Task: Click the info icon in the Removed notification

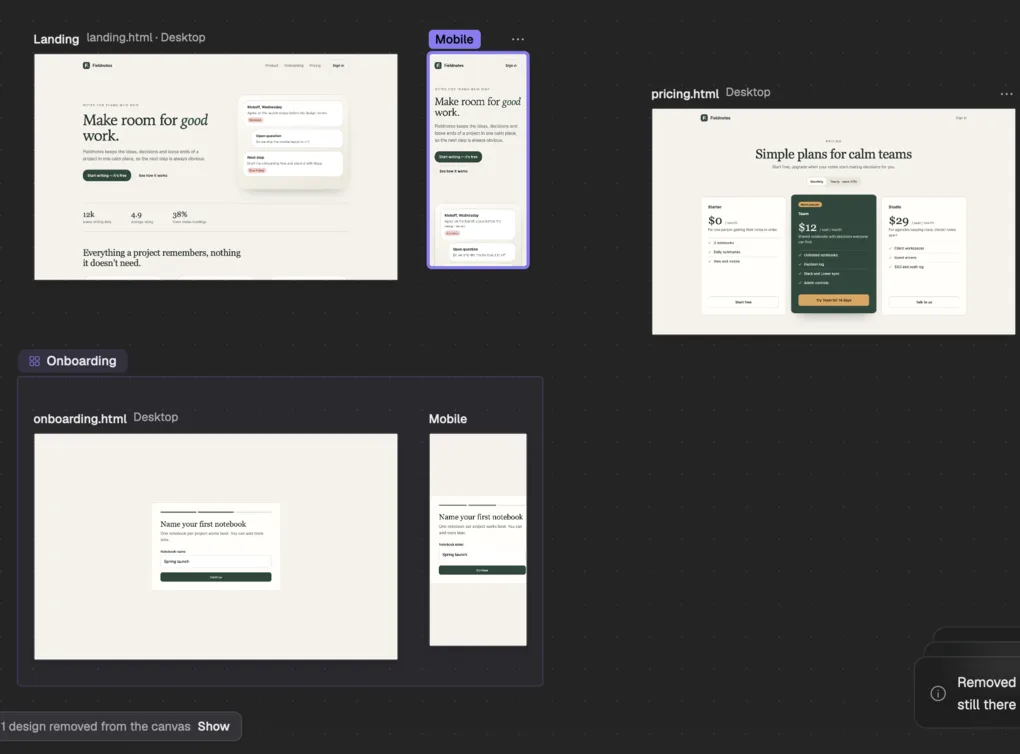Action: (938, 693)
